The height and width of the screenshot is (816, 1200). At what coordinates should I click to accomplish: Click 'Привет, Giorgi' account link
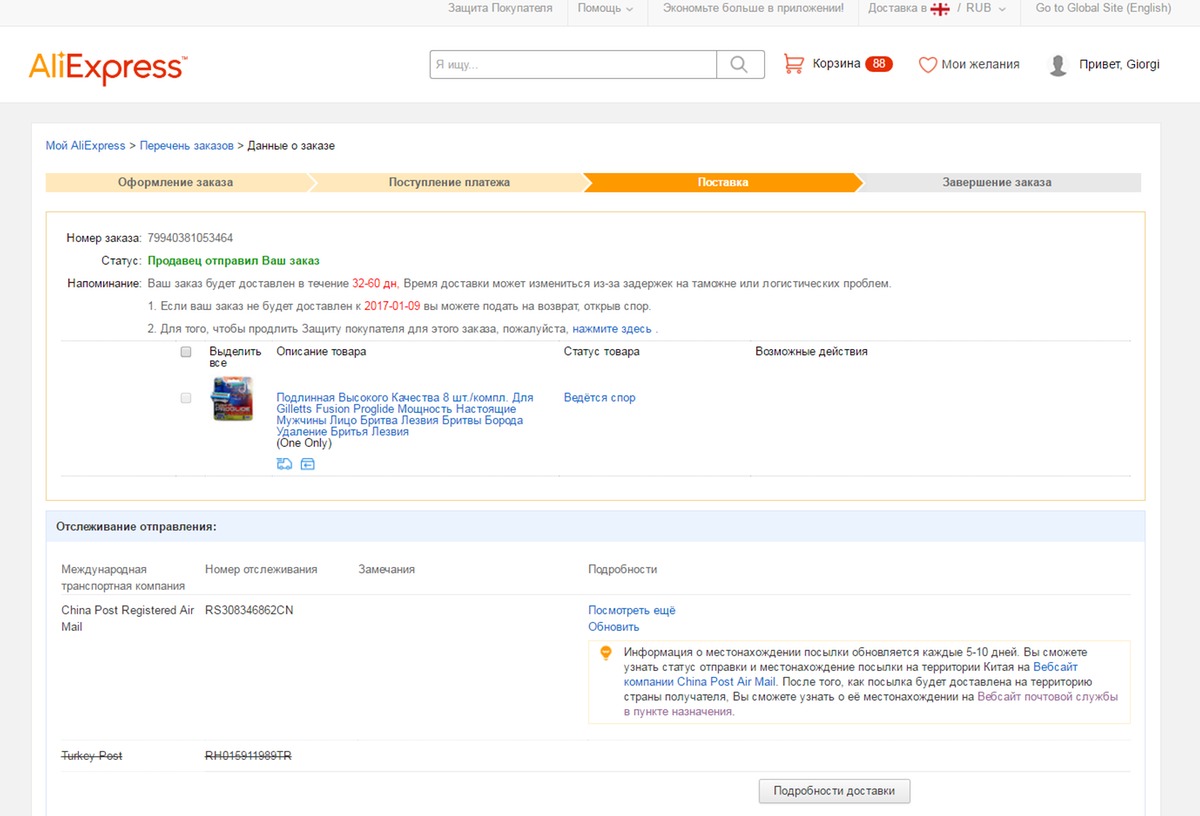coord(1119,64)
